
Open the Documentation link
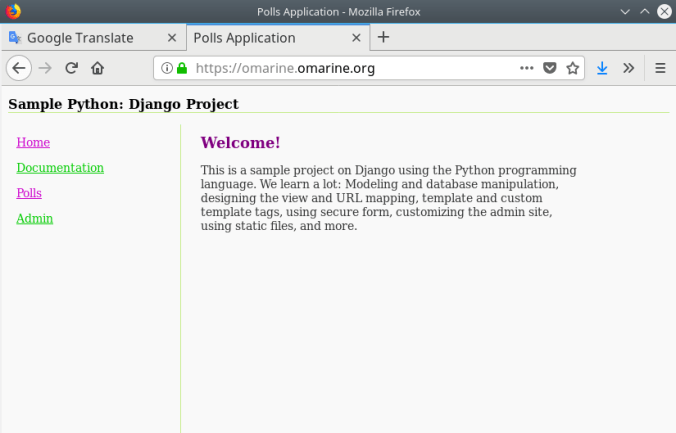pyautogui.click(x=60, y=168)
